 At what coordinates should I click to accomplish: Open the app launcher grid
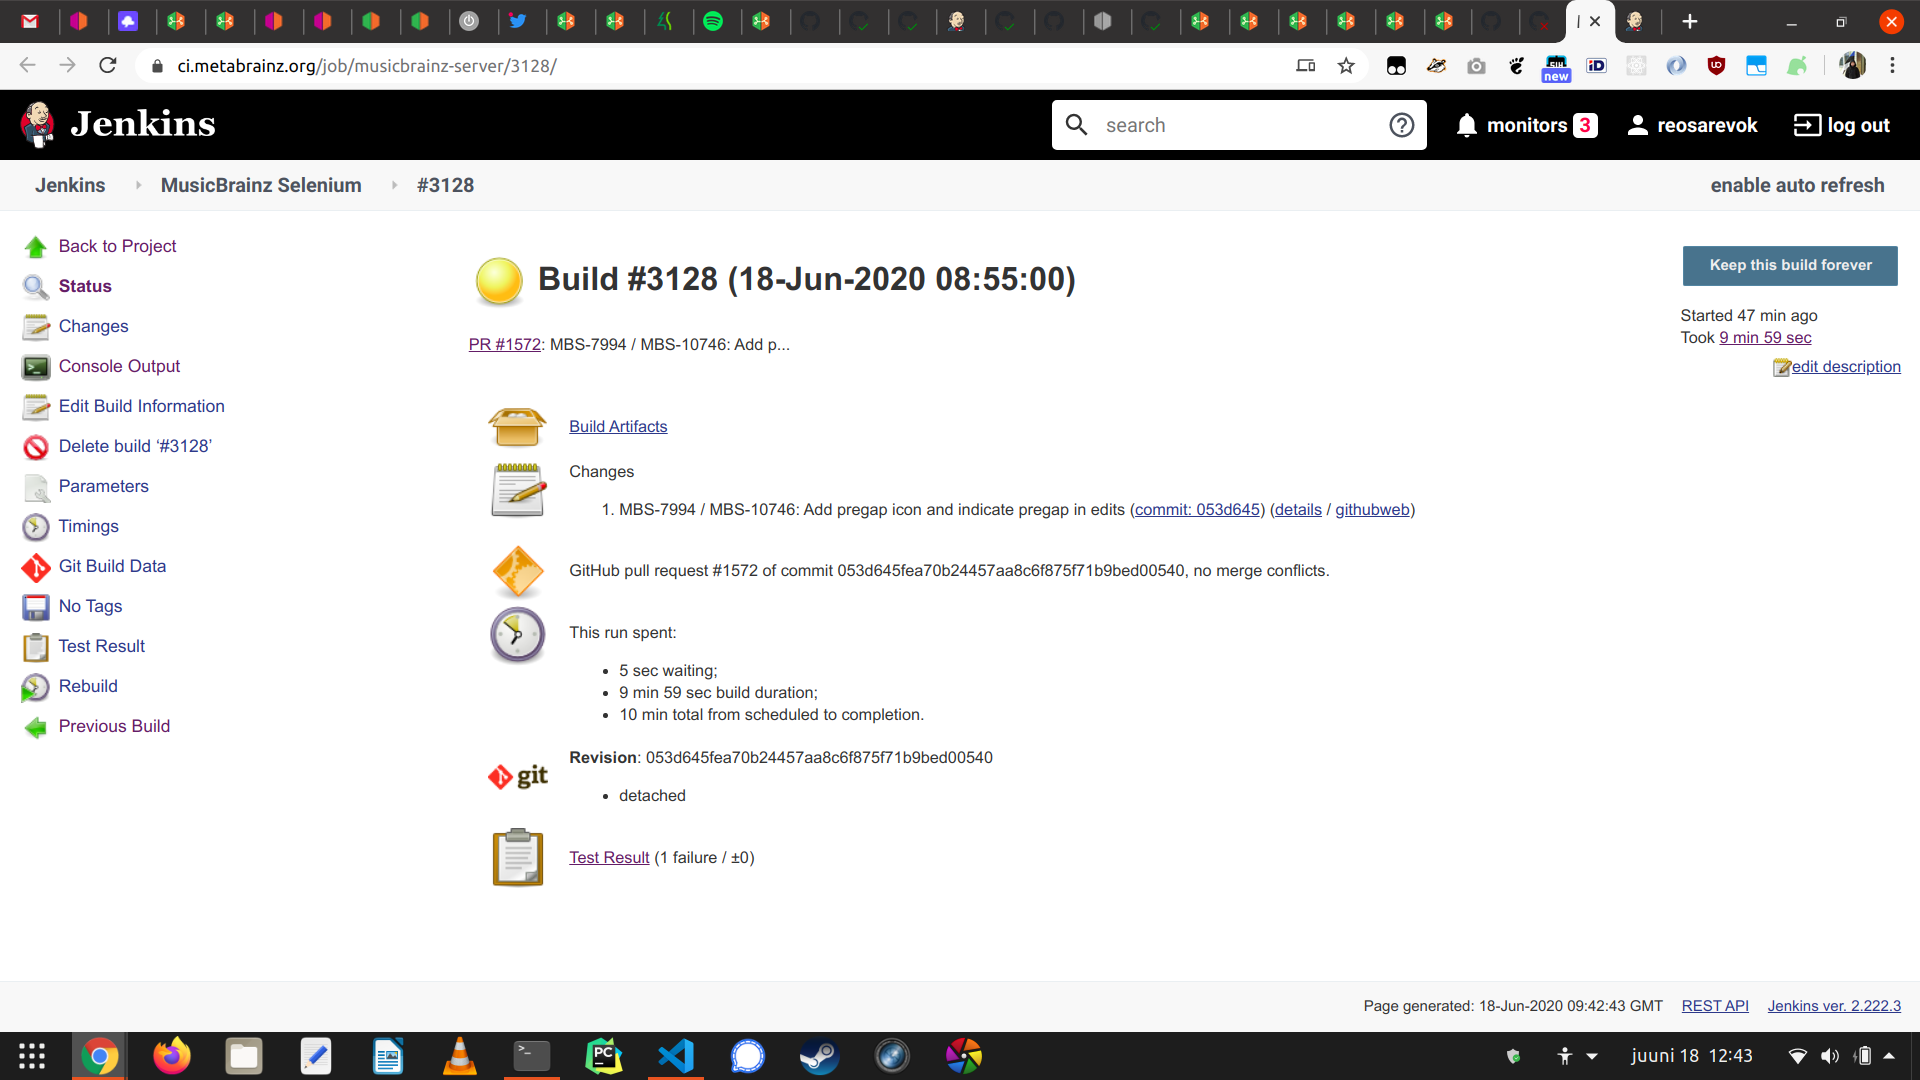click(32, 1056)
